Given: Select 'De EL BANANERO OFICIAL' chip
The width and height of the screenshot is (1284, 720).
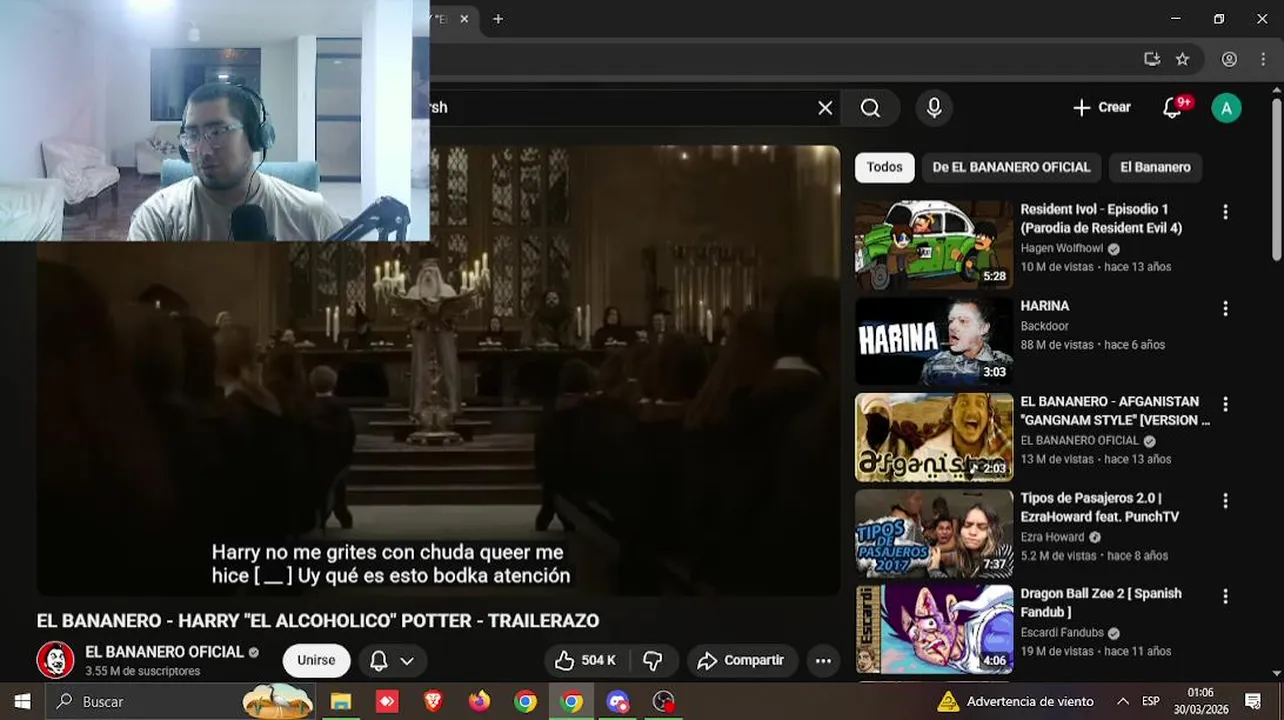Looking at the screenshot, I should (x=1011, y=167).
